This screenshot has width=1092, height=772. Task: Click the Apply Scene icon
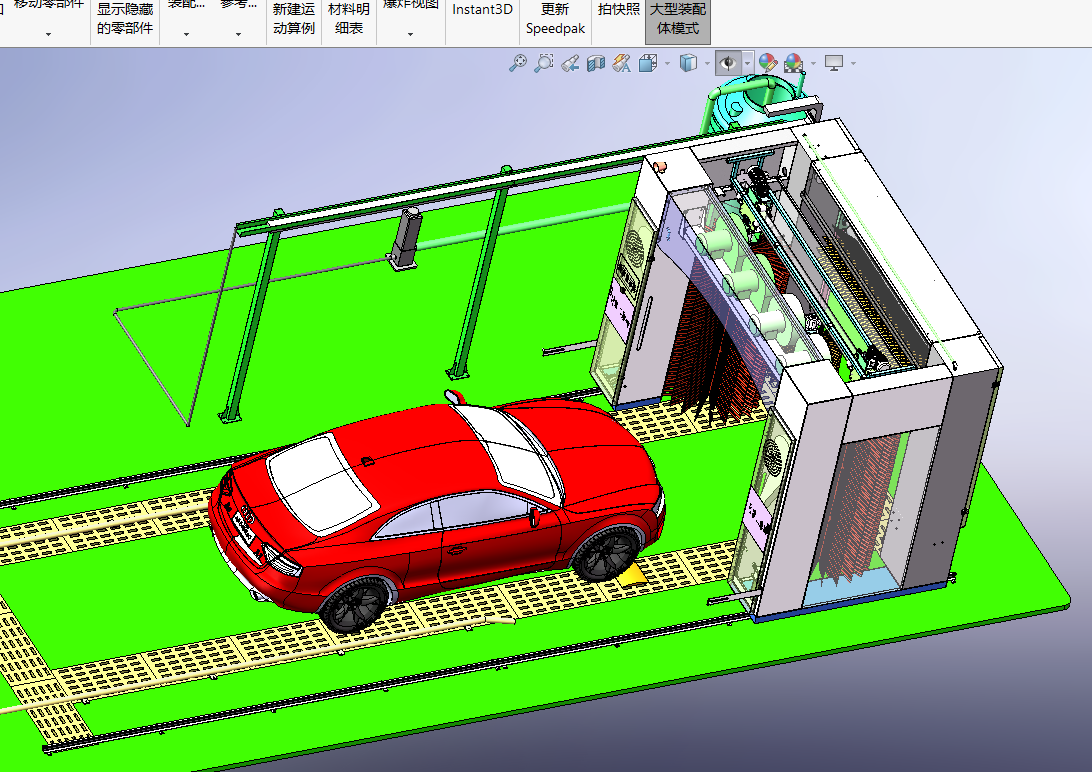(x=794, y=64)
